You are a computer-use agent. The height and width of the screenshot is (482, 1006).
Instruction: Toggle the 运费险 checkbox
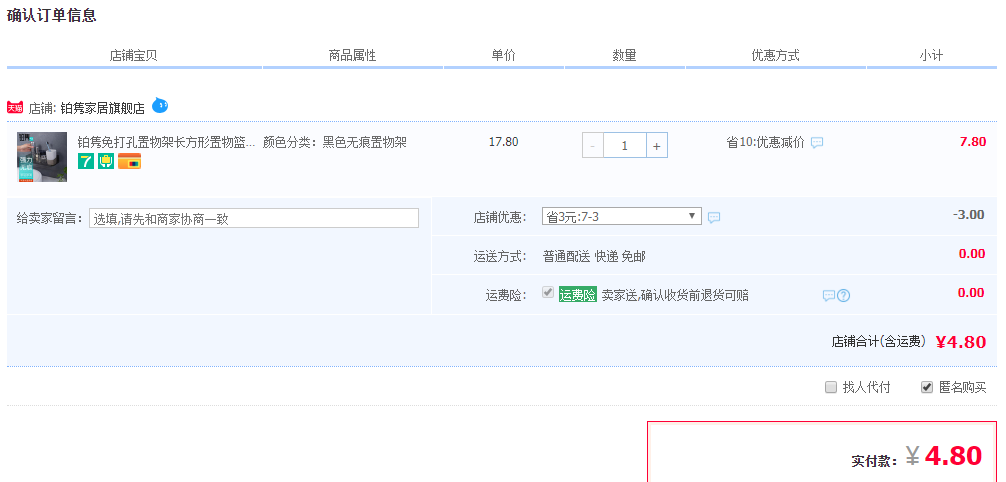pyautogui.click(x=547, y=293)
